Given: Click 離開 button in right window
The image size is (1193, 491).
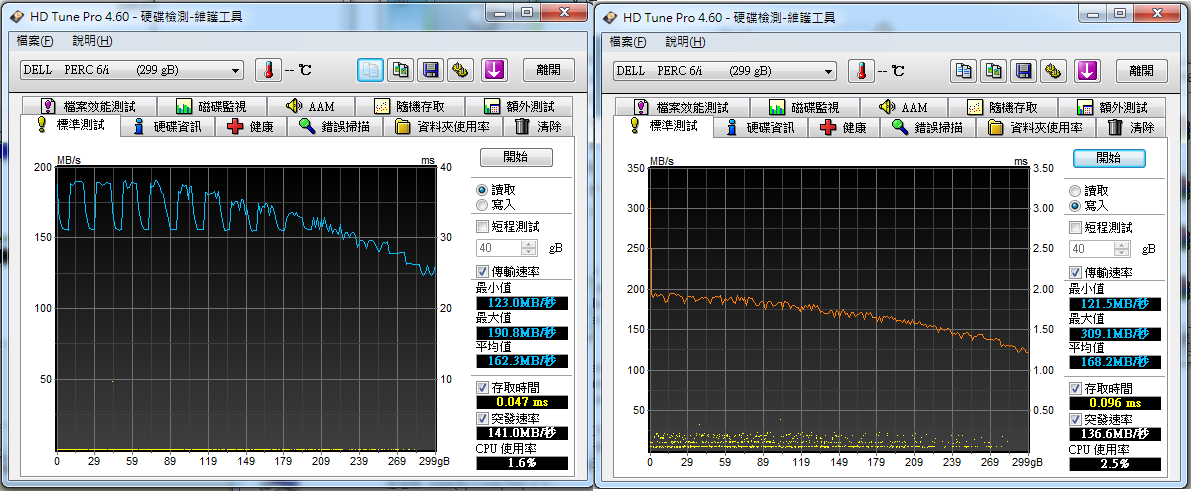Looking at the screenshot, I should coord(1142,71).
